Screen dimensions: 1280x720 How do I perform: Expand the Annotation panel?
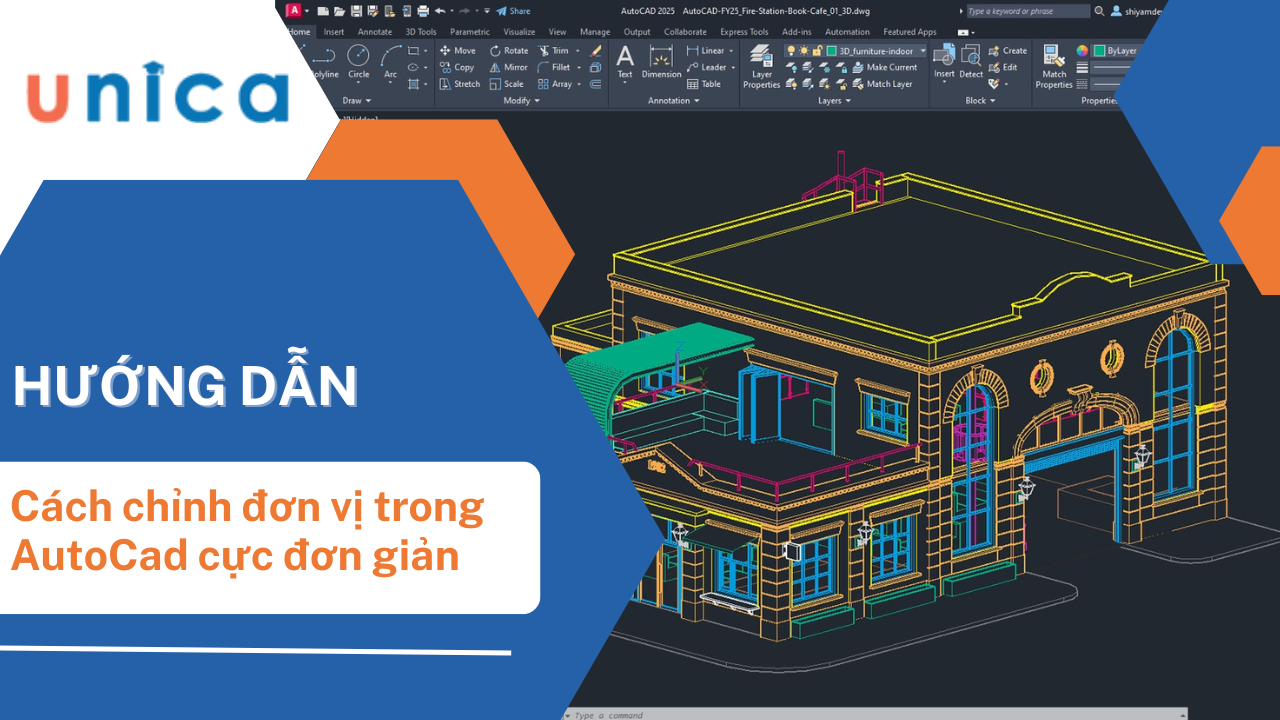(x=673, y=101)
